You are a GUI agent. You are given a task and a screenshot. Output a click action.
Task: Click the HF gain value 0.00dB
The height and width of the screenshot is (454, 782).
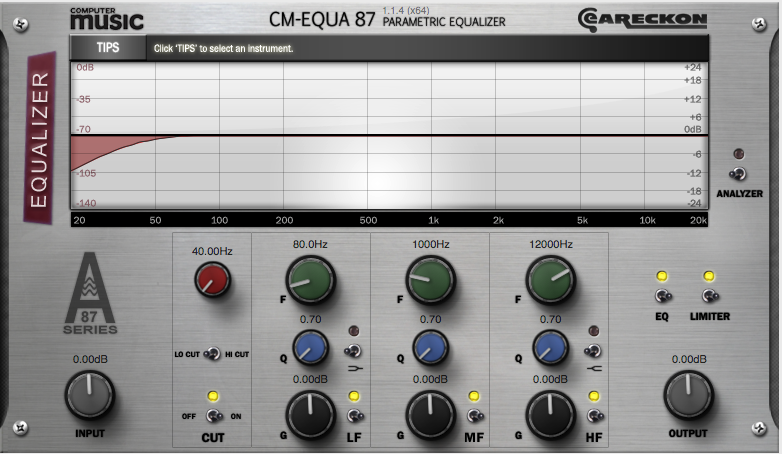tap(551, 379)
